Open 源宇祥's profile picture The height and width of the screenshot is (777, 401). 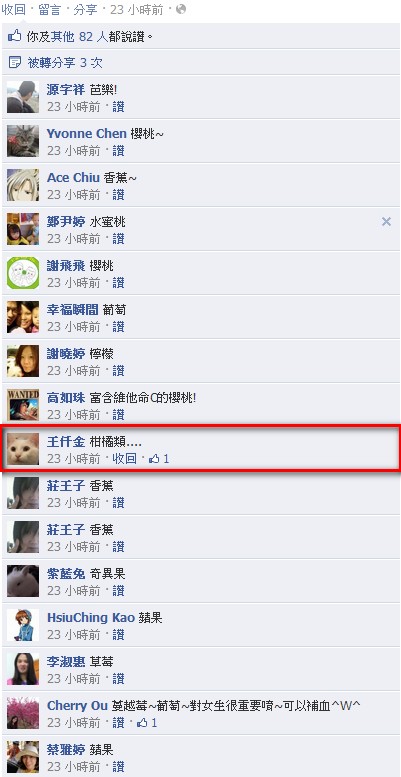click(x=23, y=97)
